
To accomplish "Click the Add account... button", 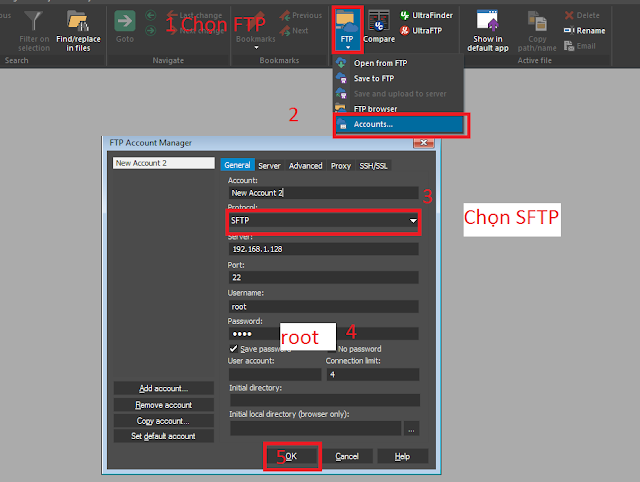I will coord(164,388).
